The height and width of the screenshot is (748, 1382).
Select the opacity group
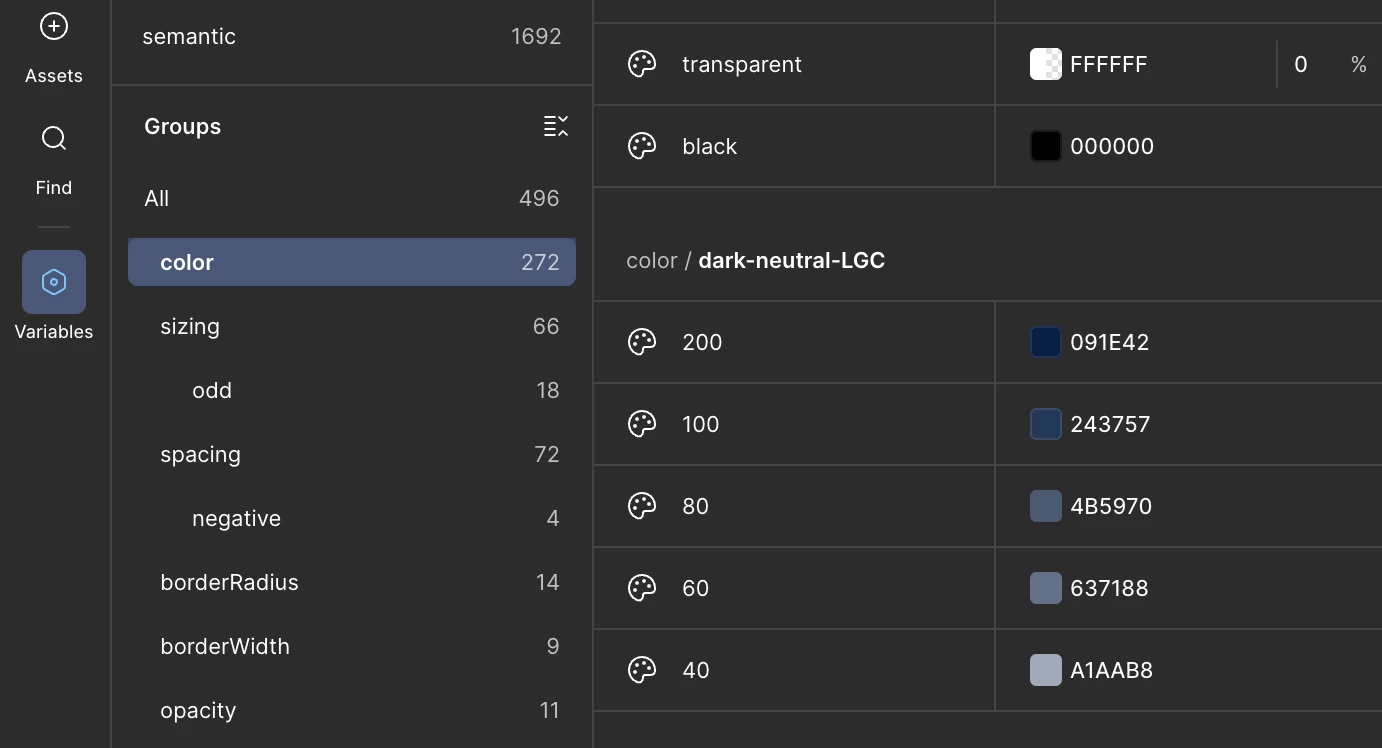[x=352, y=710]
